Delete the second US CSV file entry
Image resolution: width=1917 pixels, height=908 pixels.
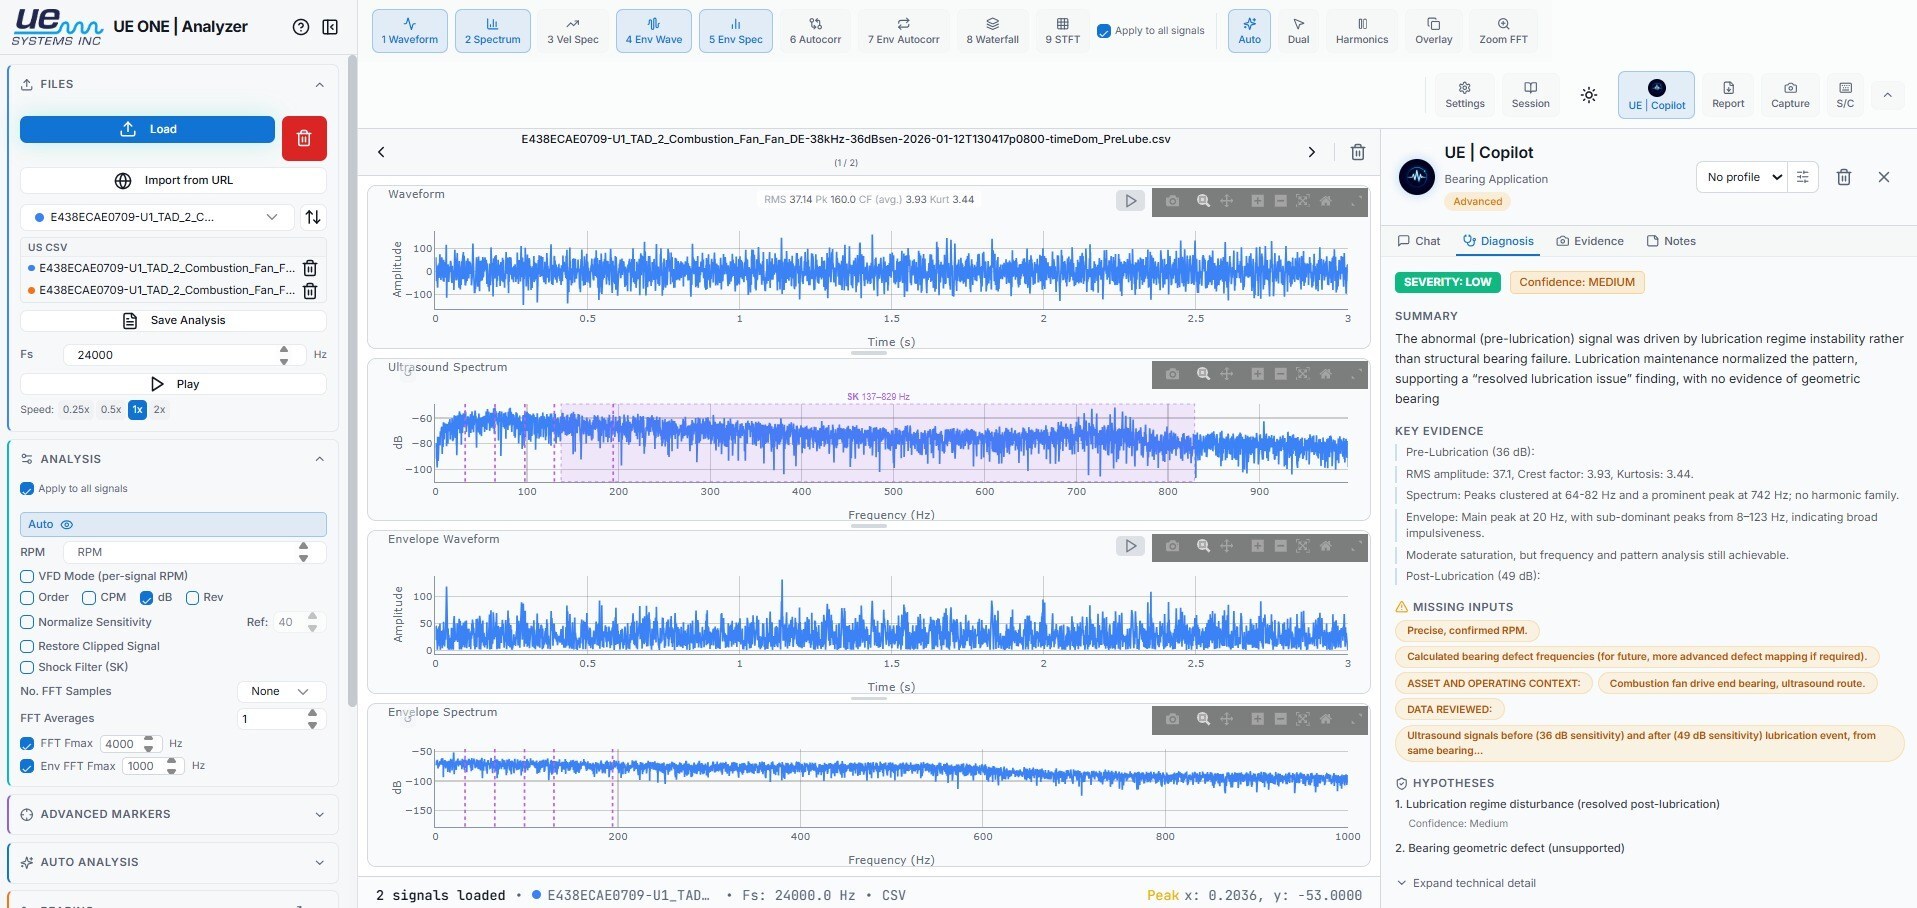tap(310, 290)
